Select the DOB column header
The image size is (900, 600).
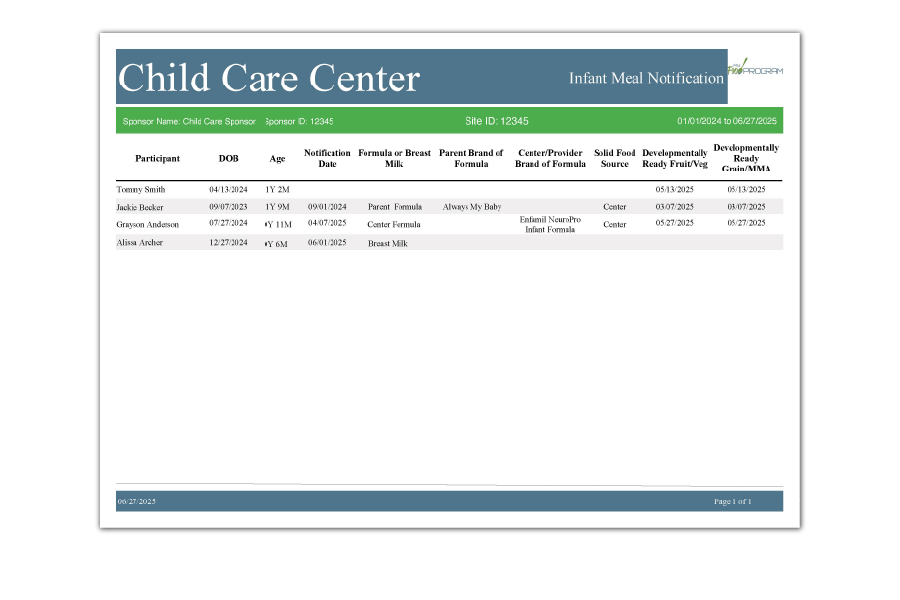[x=229, y=159]
